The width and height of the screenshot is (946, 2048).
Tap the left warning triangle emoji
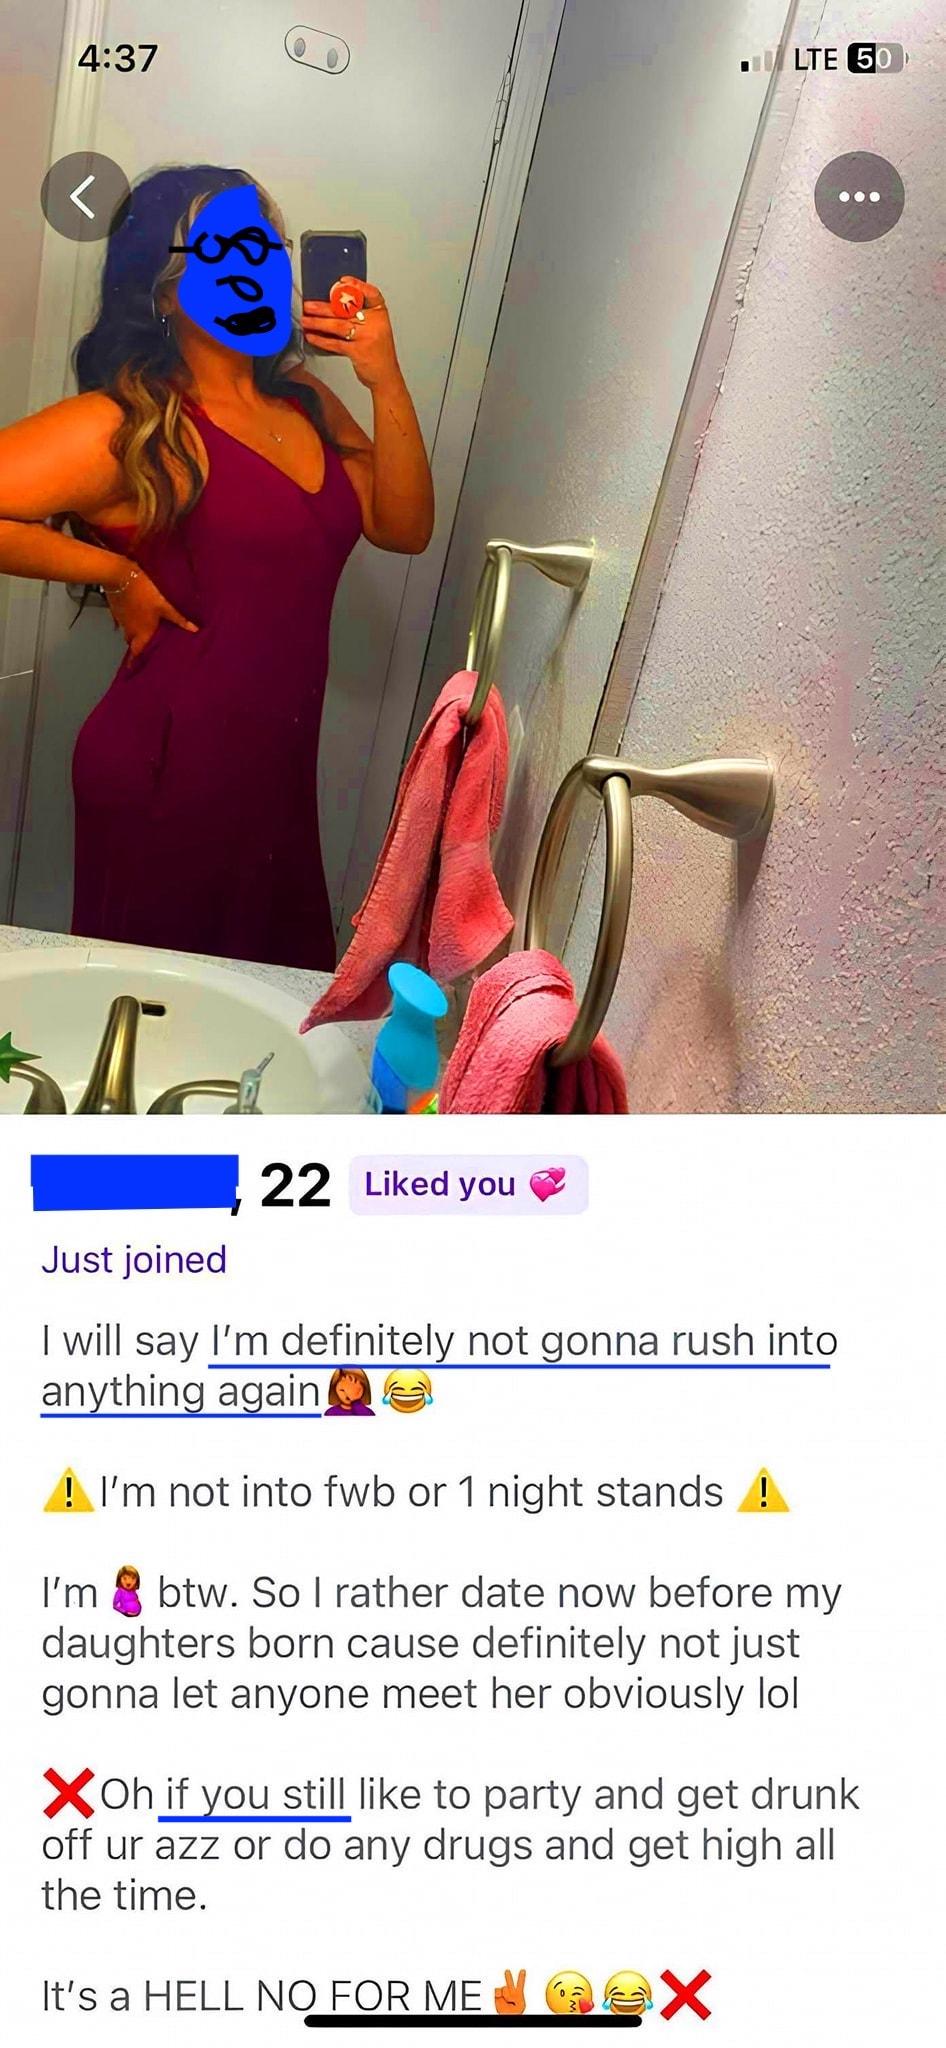tap(67, 1492)
